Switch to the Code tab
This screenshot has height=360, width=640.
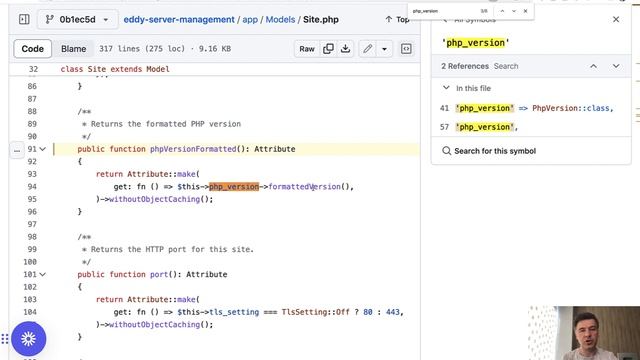tap(33, 49)
